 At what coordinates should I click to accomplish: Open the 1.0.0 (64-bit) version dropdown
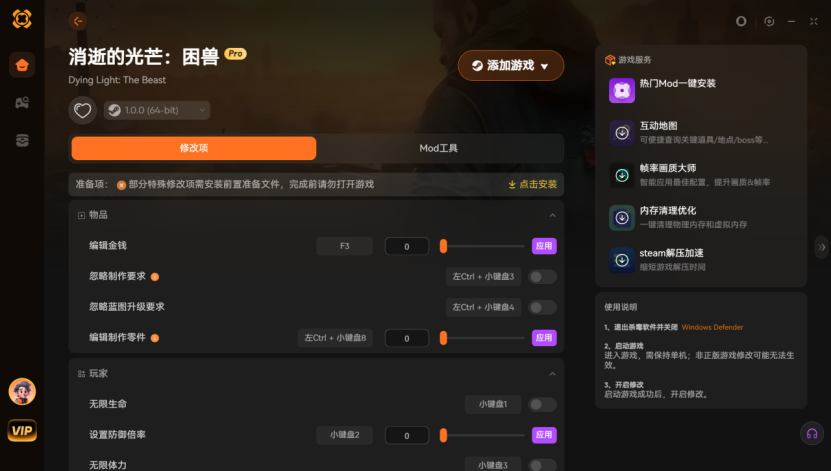[157, 110]
